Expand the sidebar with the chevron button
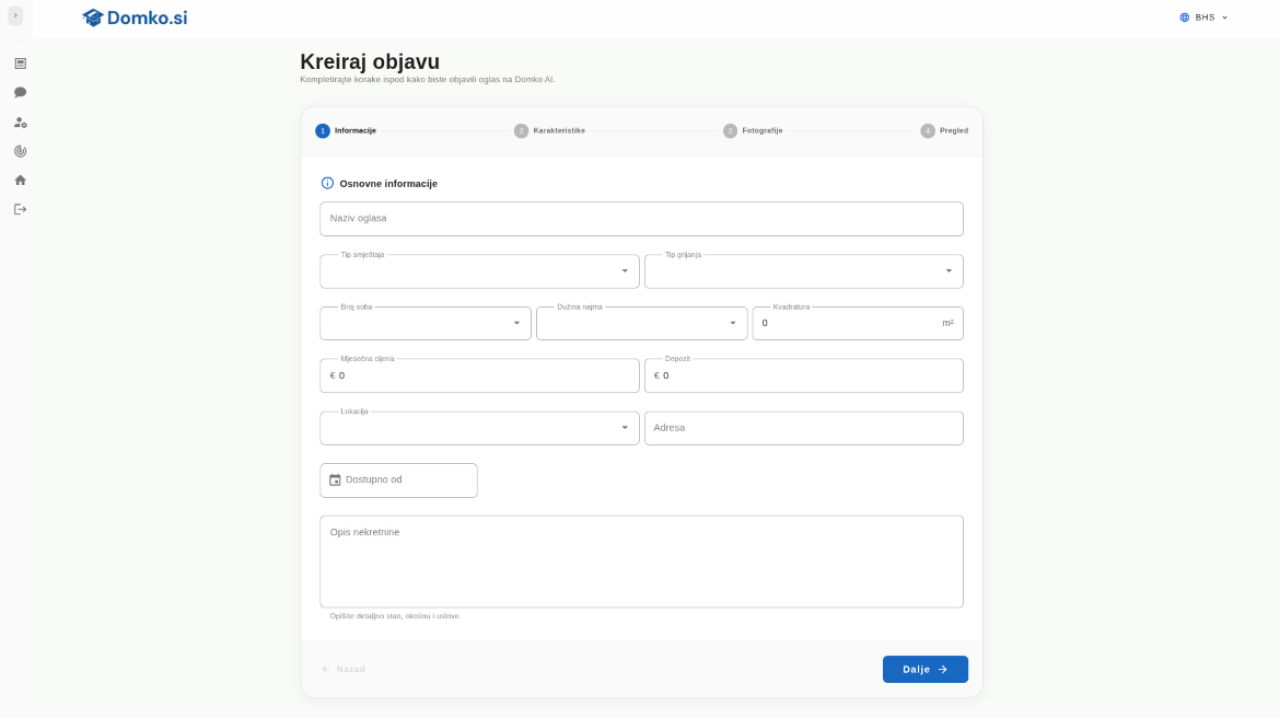 pyautogui.click(x=15, y=15)
